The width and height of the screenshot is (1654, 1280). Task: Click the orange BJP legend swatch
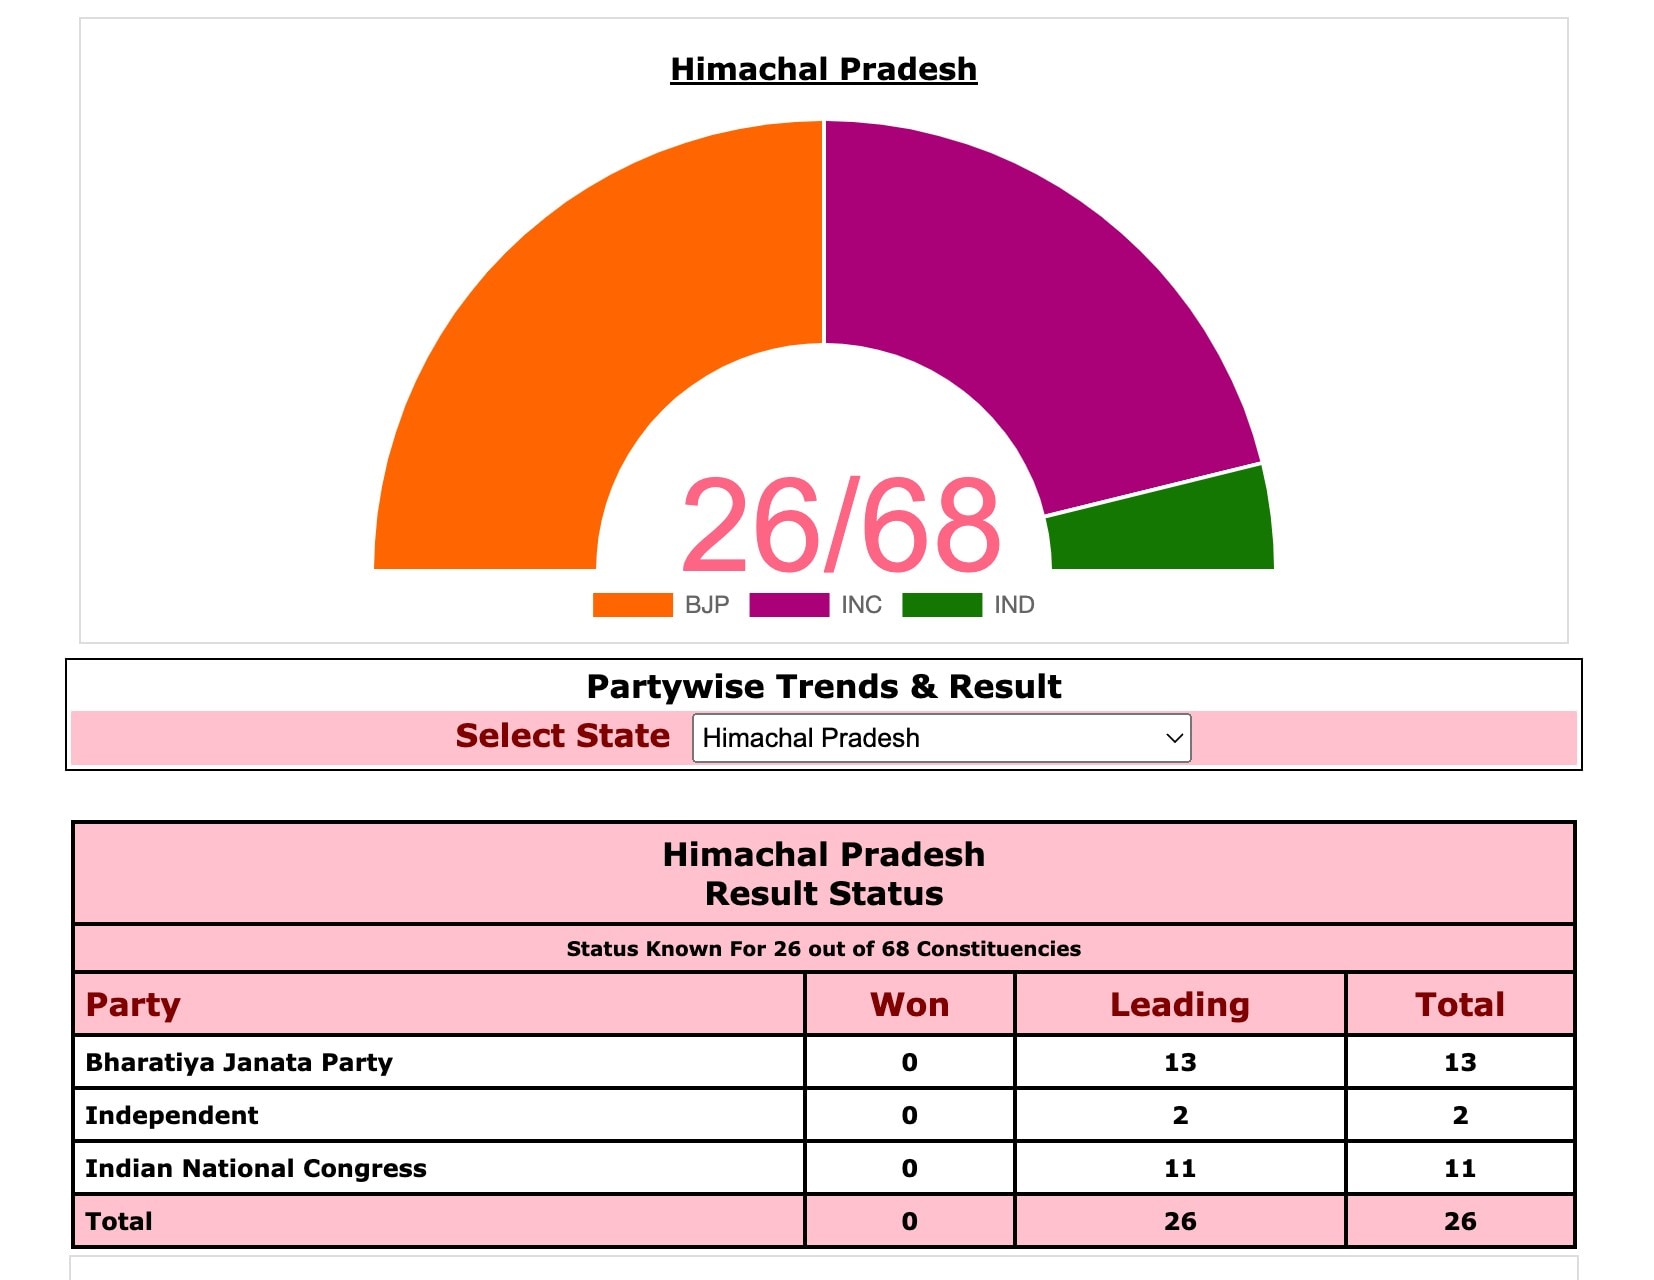tap(632, 605)
